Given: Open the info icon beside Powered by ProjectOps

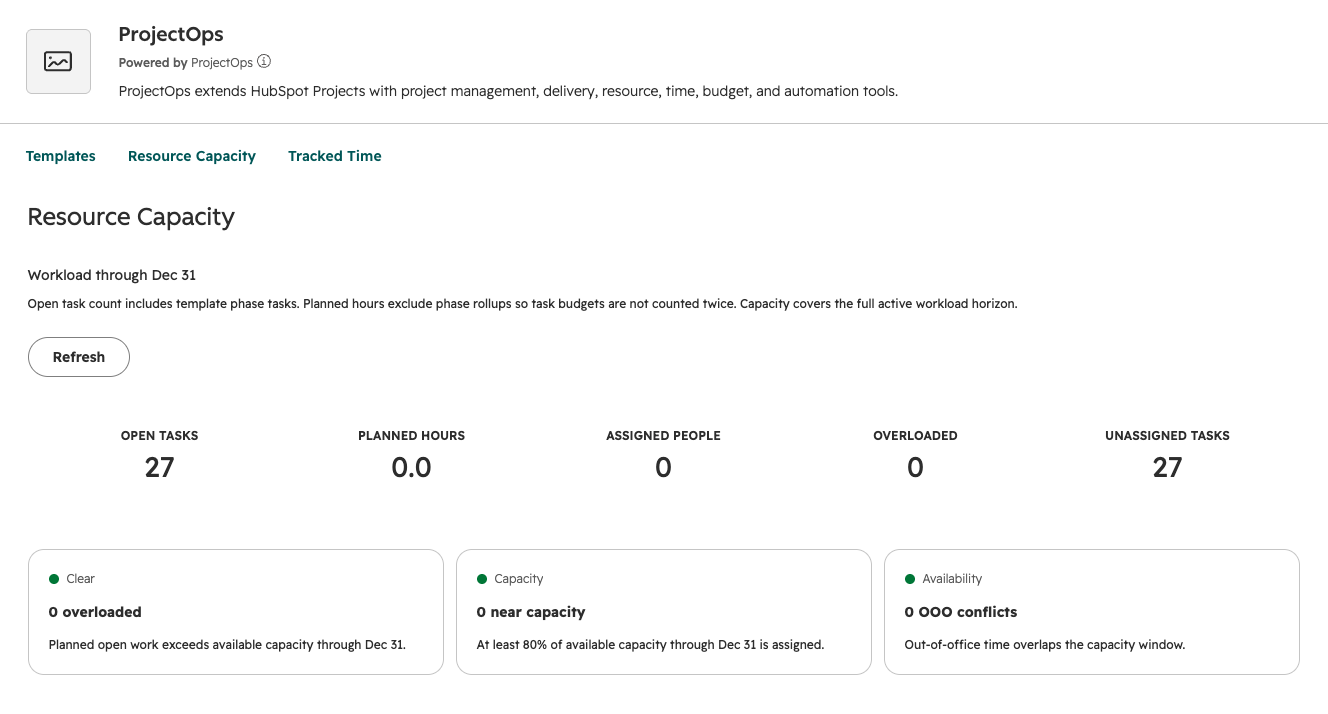Looking at the screenshot, I should coord(264,62).
